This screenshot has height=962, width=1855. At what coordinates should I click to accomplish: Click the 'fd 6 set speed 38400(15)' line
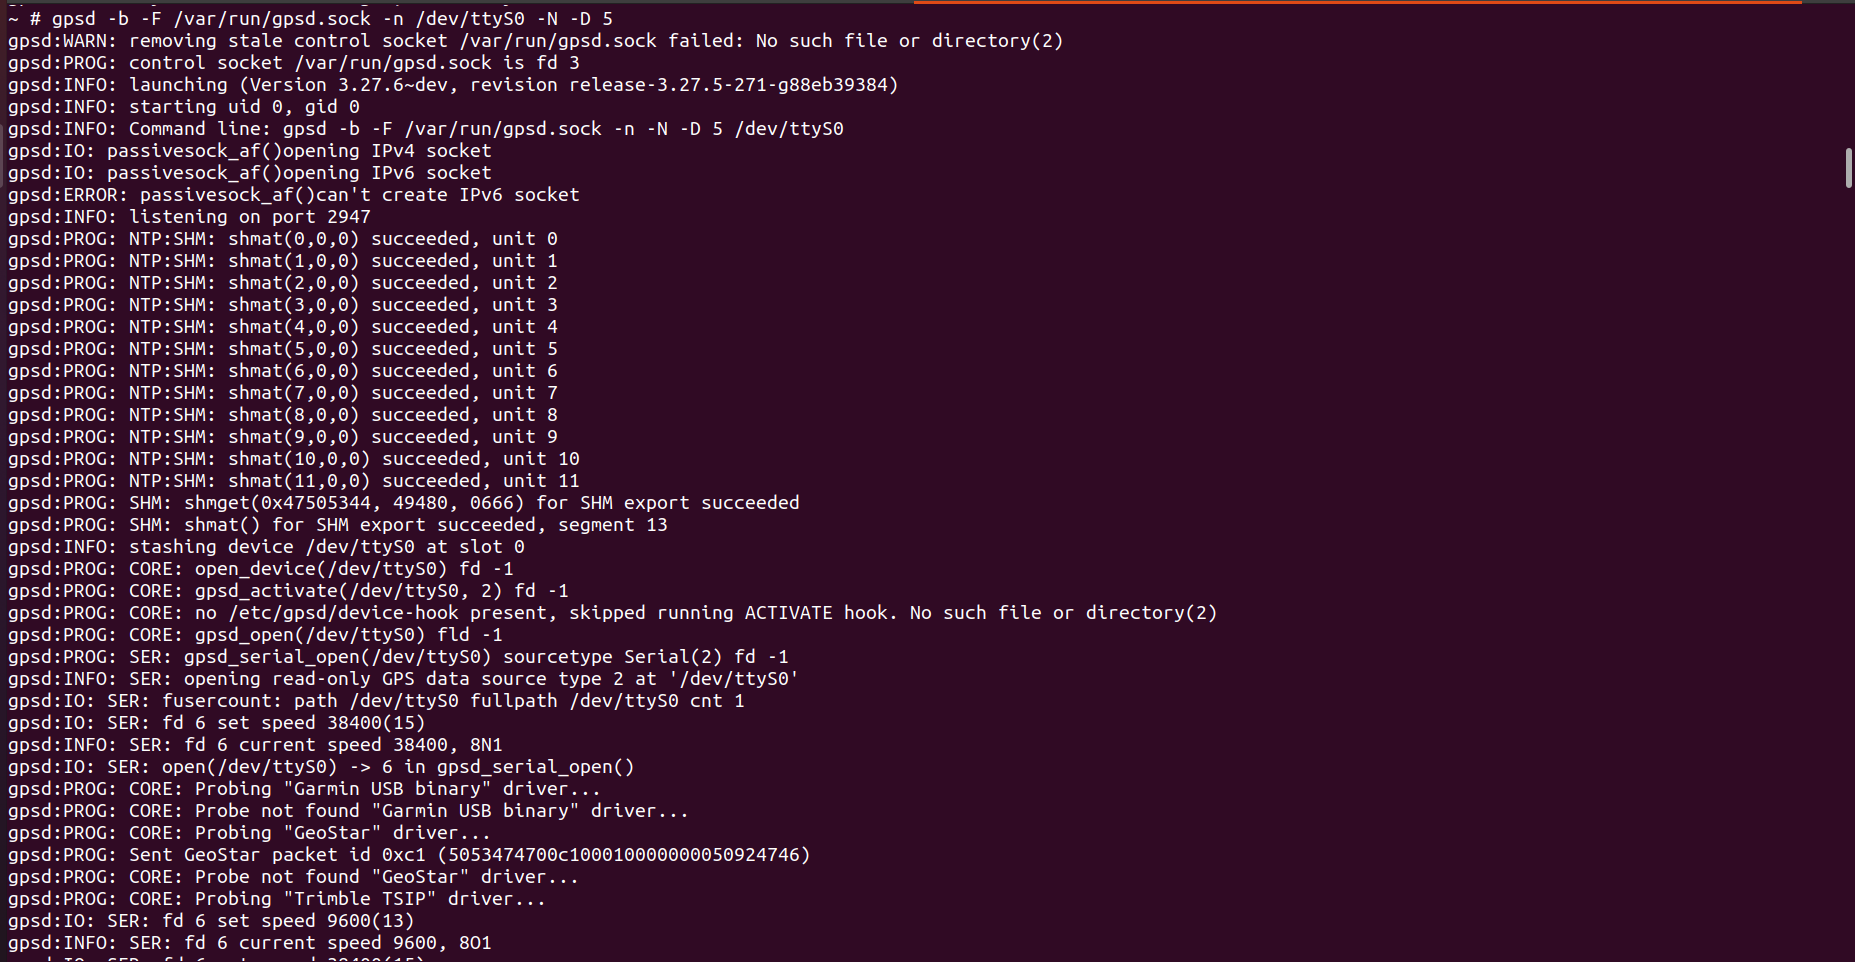[217, 723]
